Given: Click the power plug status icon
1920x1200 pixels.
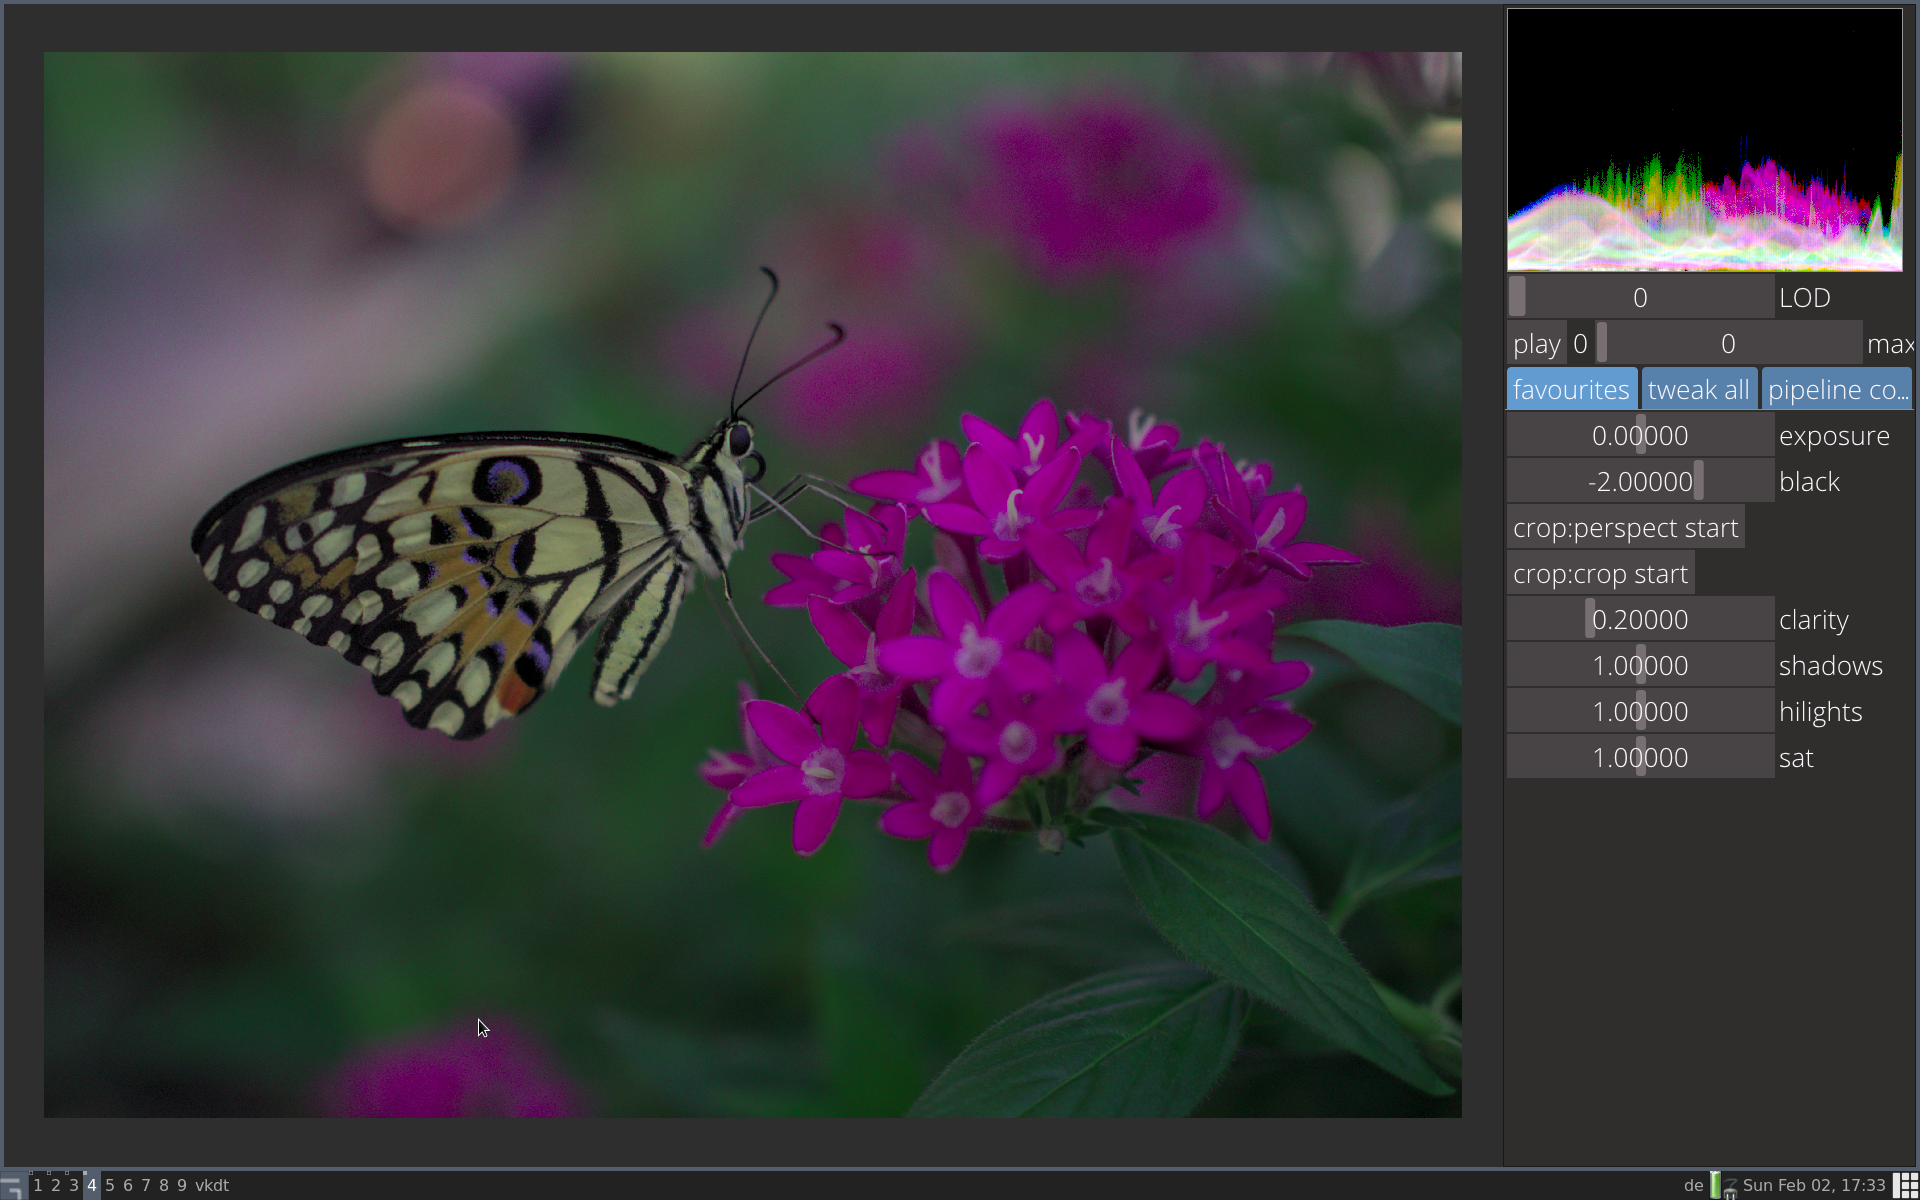Looking at the screenshot, I should (1730, 1186).
